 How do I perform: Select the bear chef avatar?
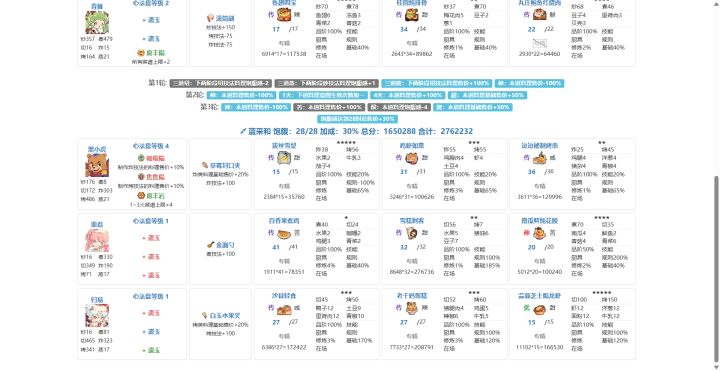(x=97, y=165)
